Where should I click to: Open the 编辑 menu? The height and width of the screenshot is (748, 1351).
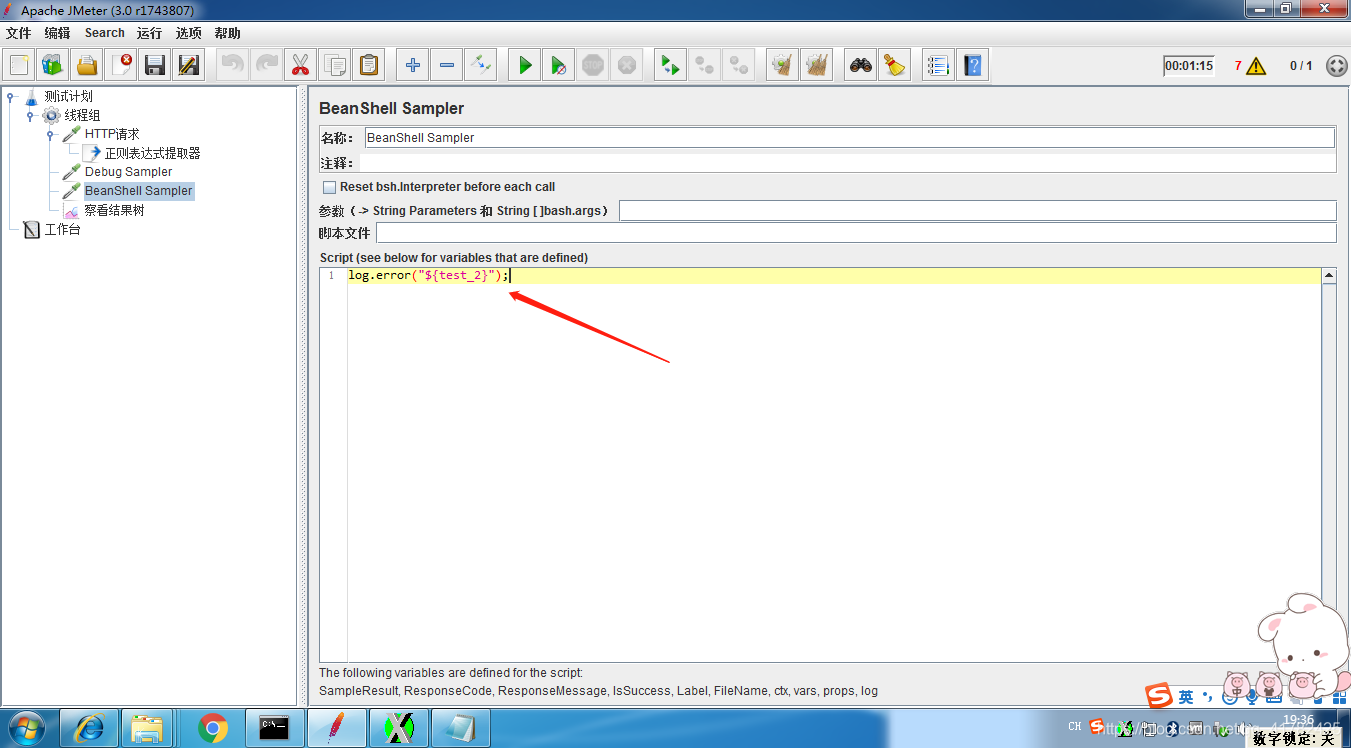[57, 33]
